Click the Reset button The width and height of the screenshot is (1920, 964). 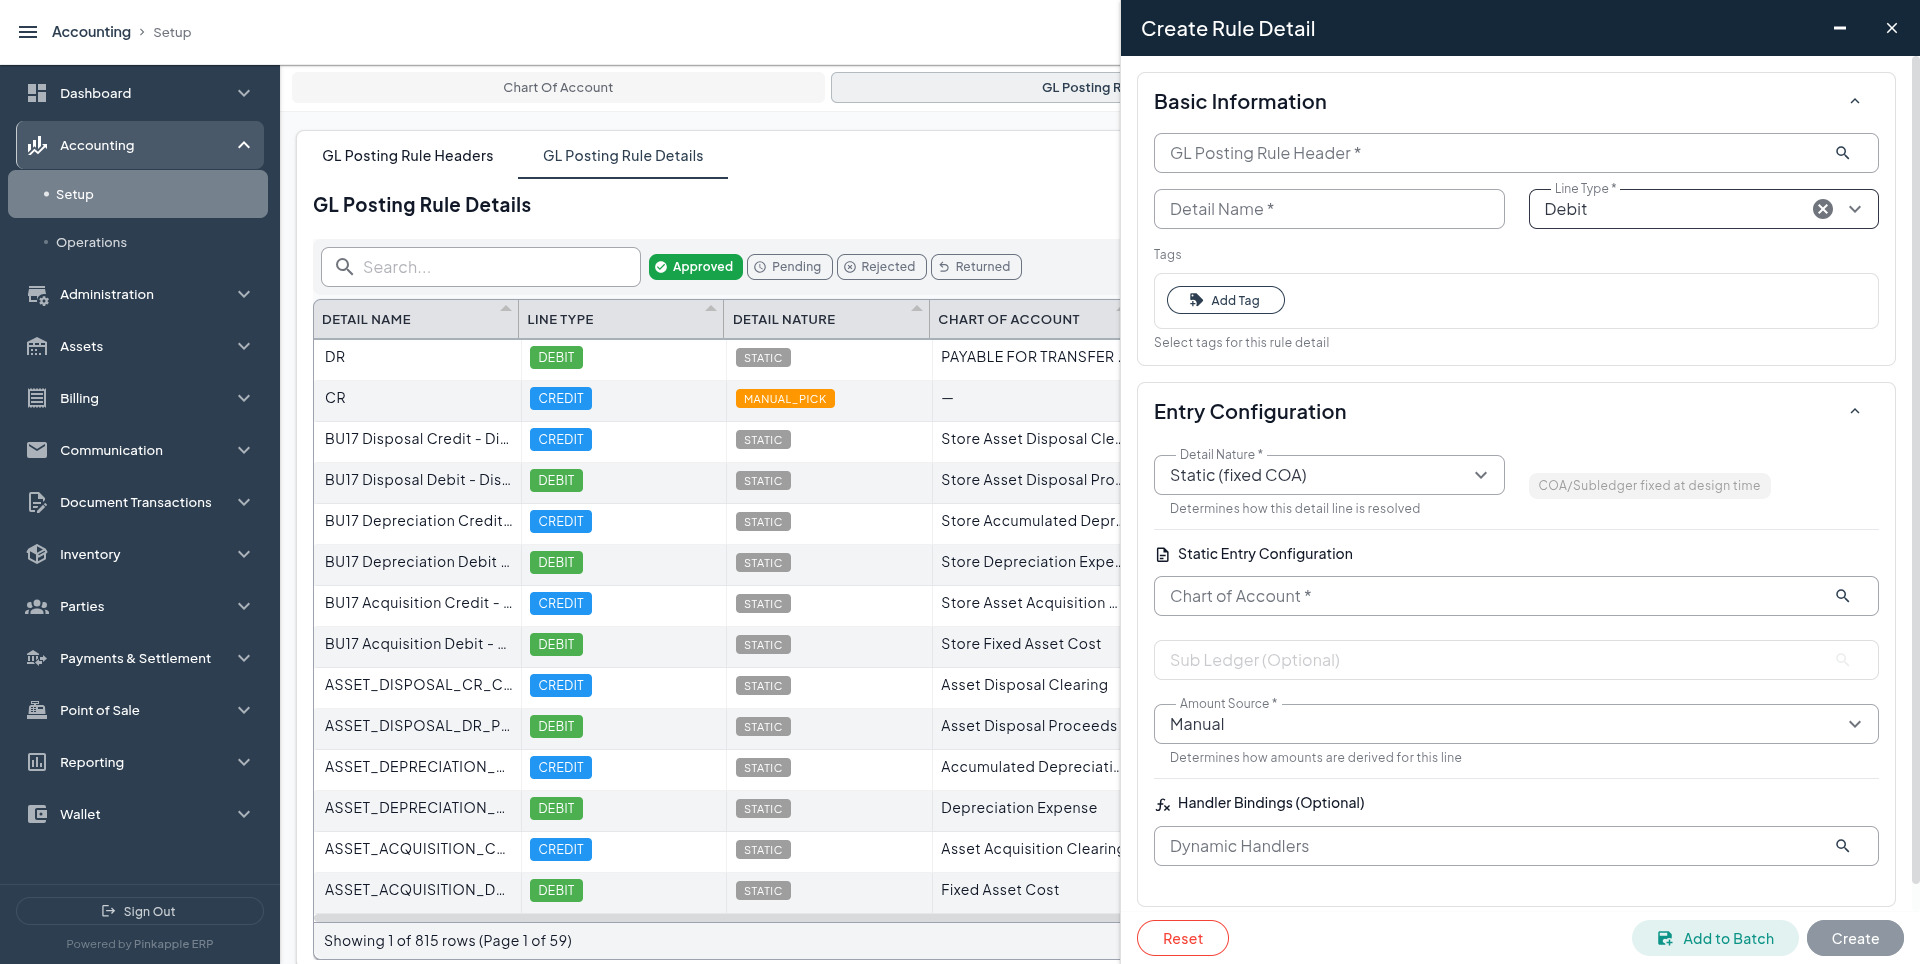1183,938
